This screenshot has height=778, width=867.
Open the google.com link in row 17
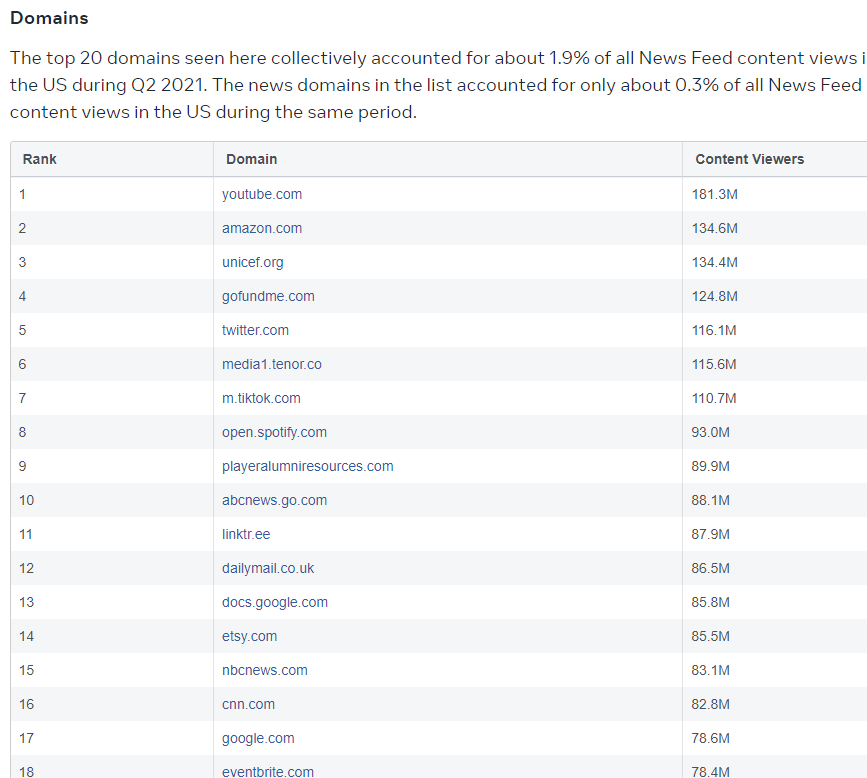[x=258, y=739]
